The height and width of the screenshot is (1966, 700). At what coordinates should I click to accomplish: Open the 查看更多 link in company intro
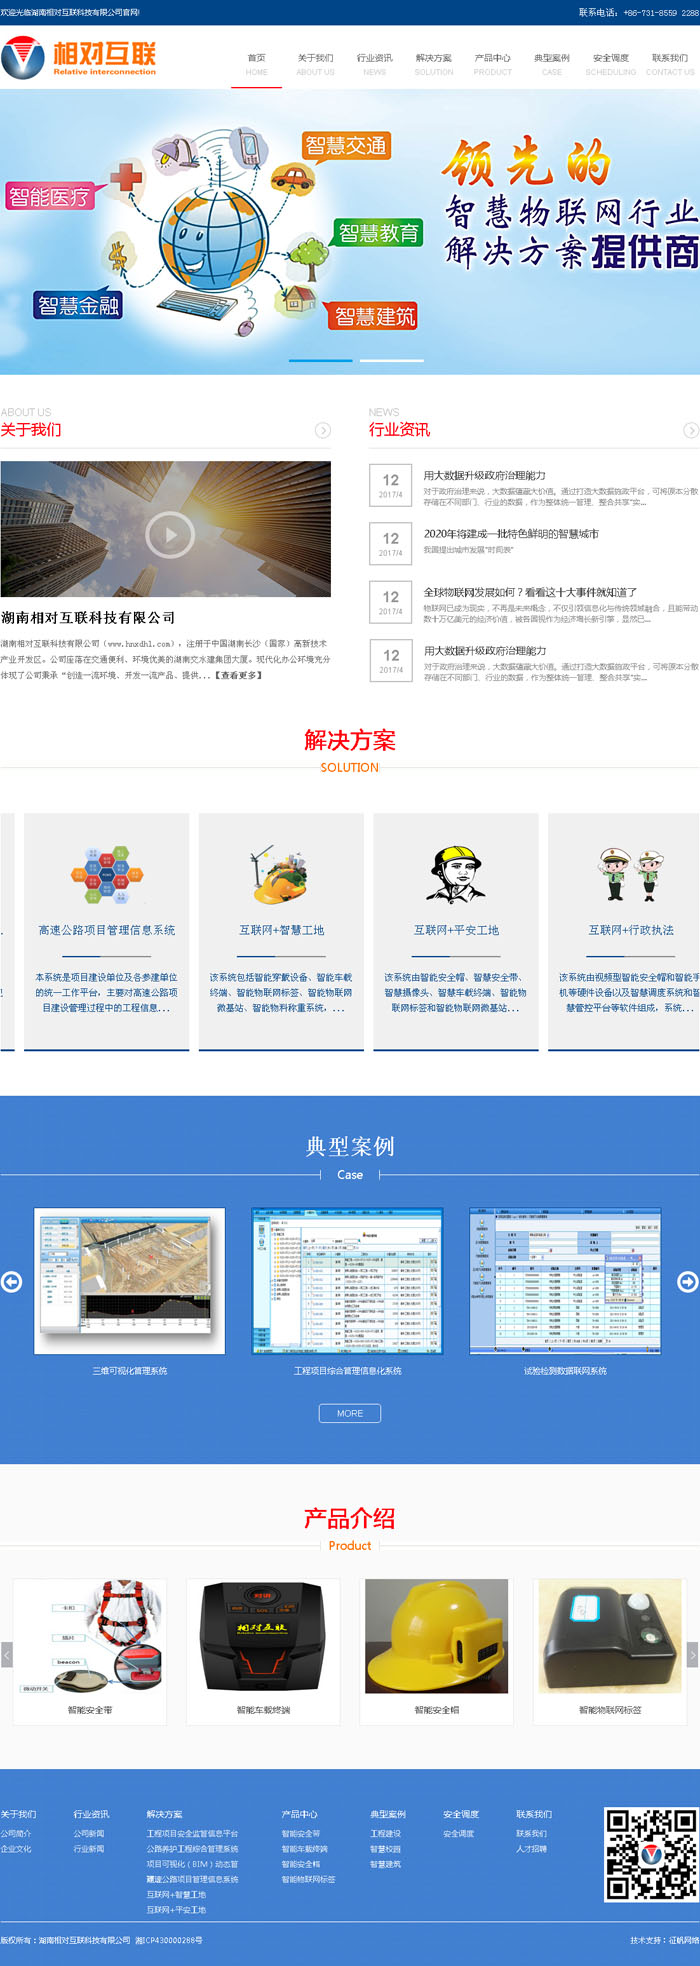point(239,675)
